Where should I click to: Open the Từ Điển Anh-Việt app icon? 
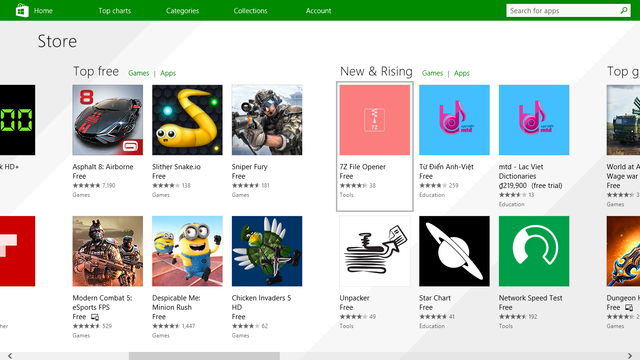pos(454,120)
